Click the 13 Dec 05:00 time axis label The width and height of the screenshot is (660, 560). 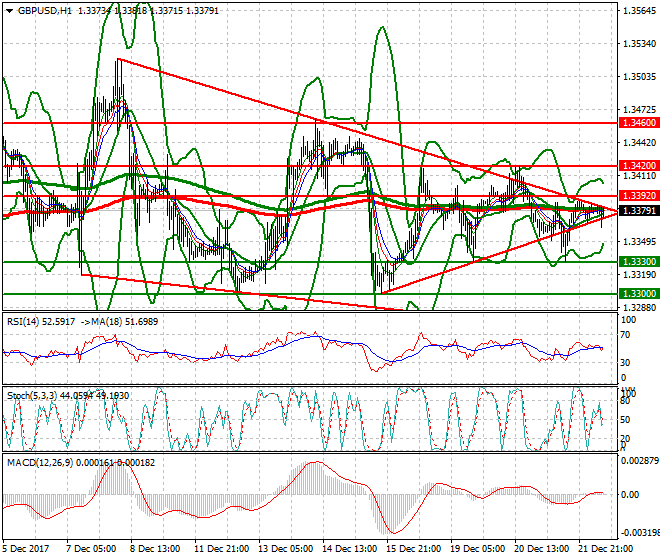pyautogui.click(x=286, y=549)
